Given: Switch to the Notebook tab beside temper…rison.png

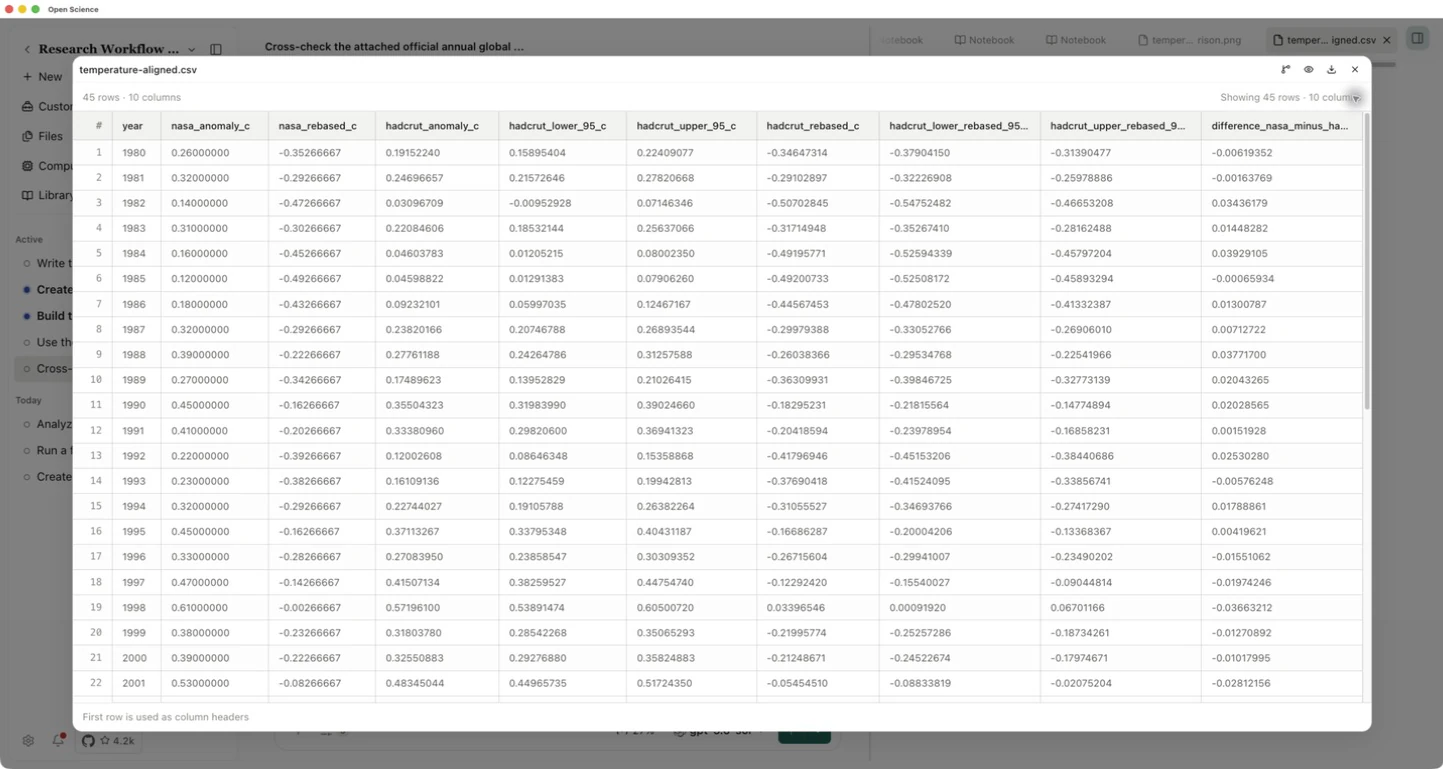Looking at the screenshot, I should coord(1076,40).
